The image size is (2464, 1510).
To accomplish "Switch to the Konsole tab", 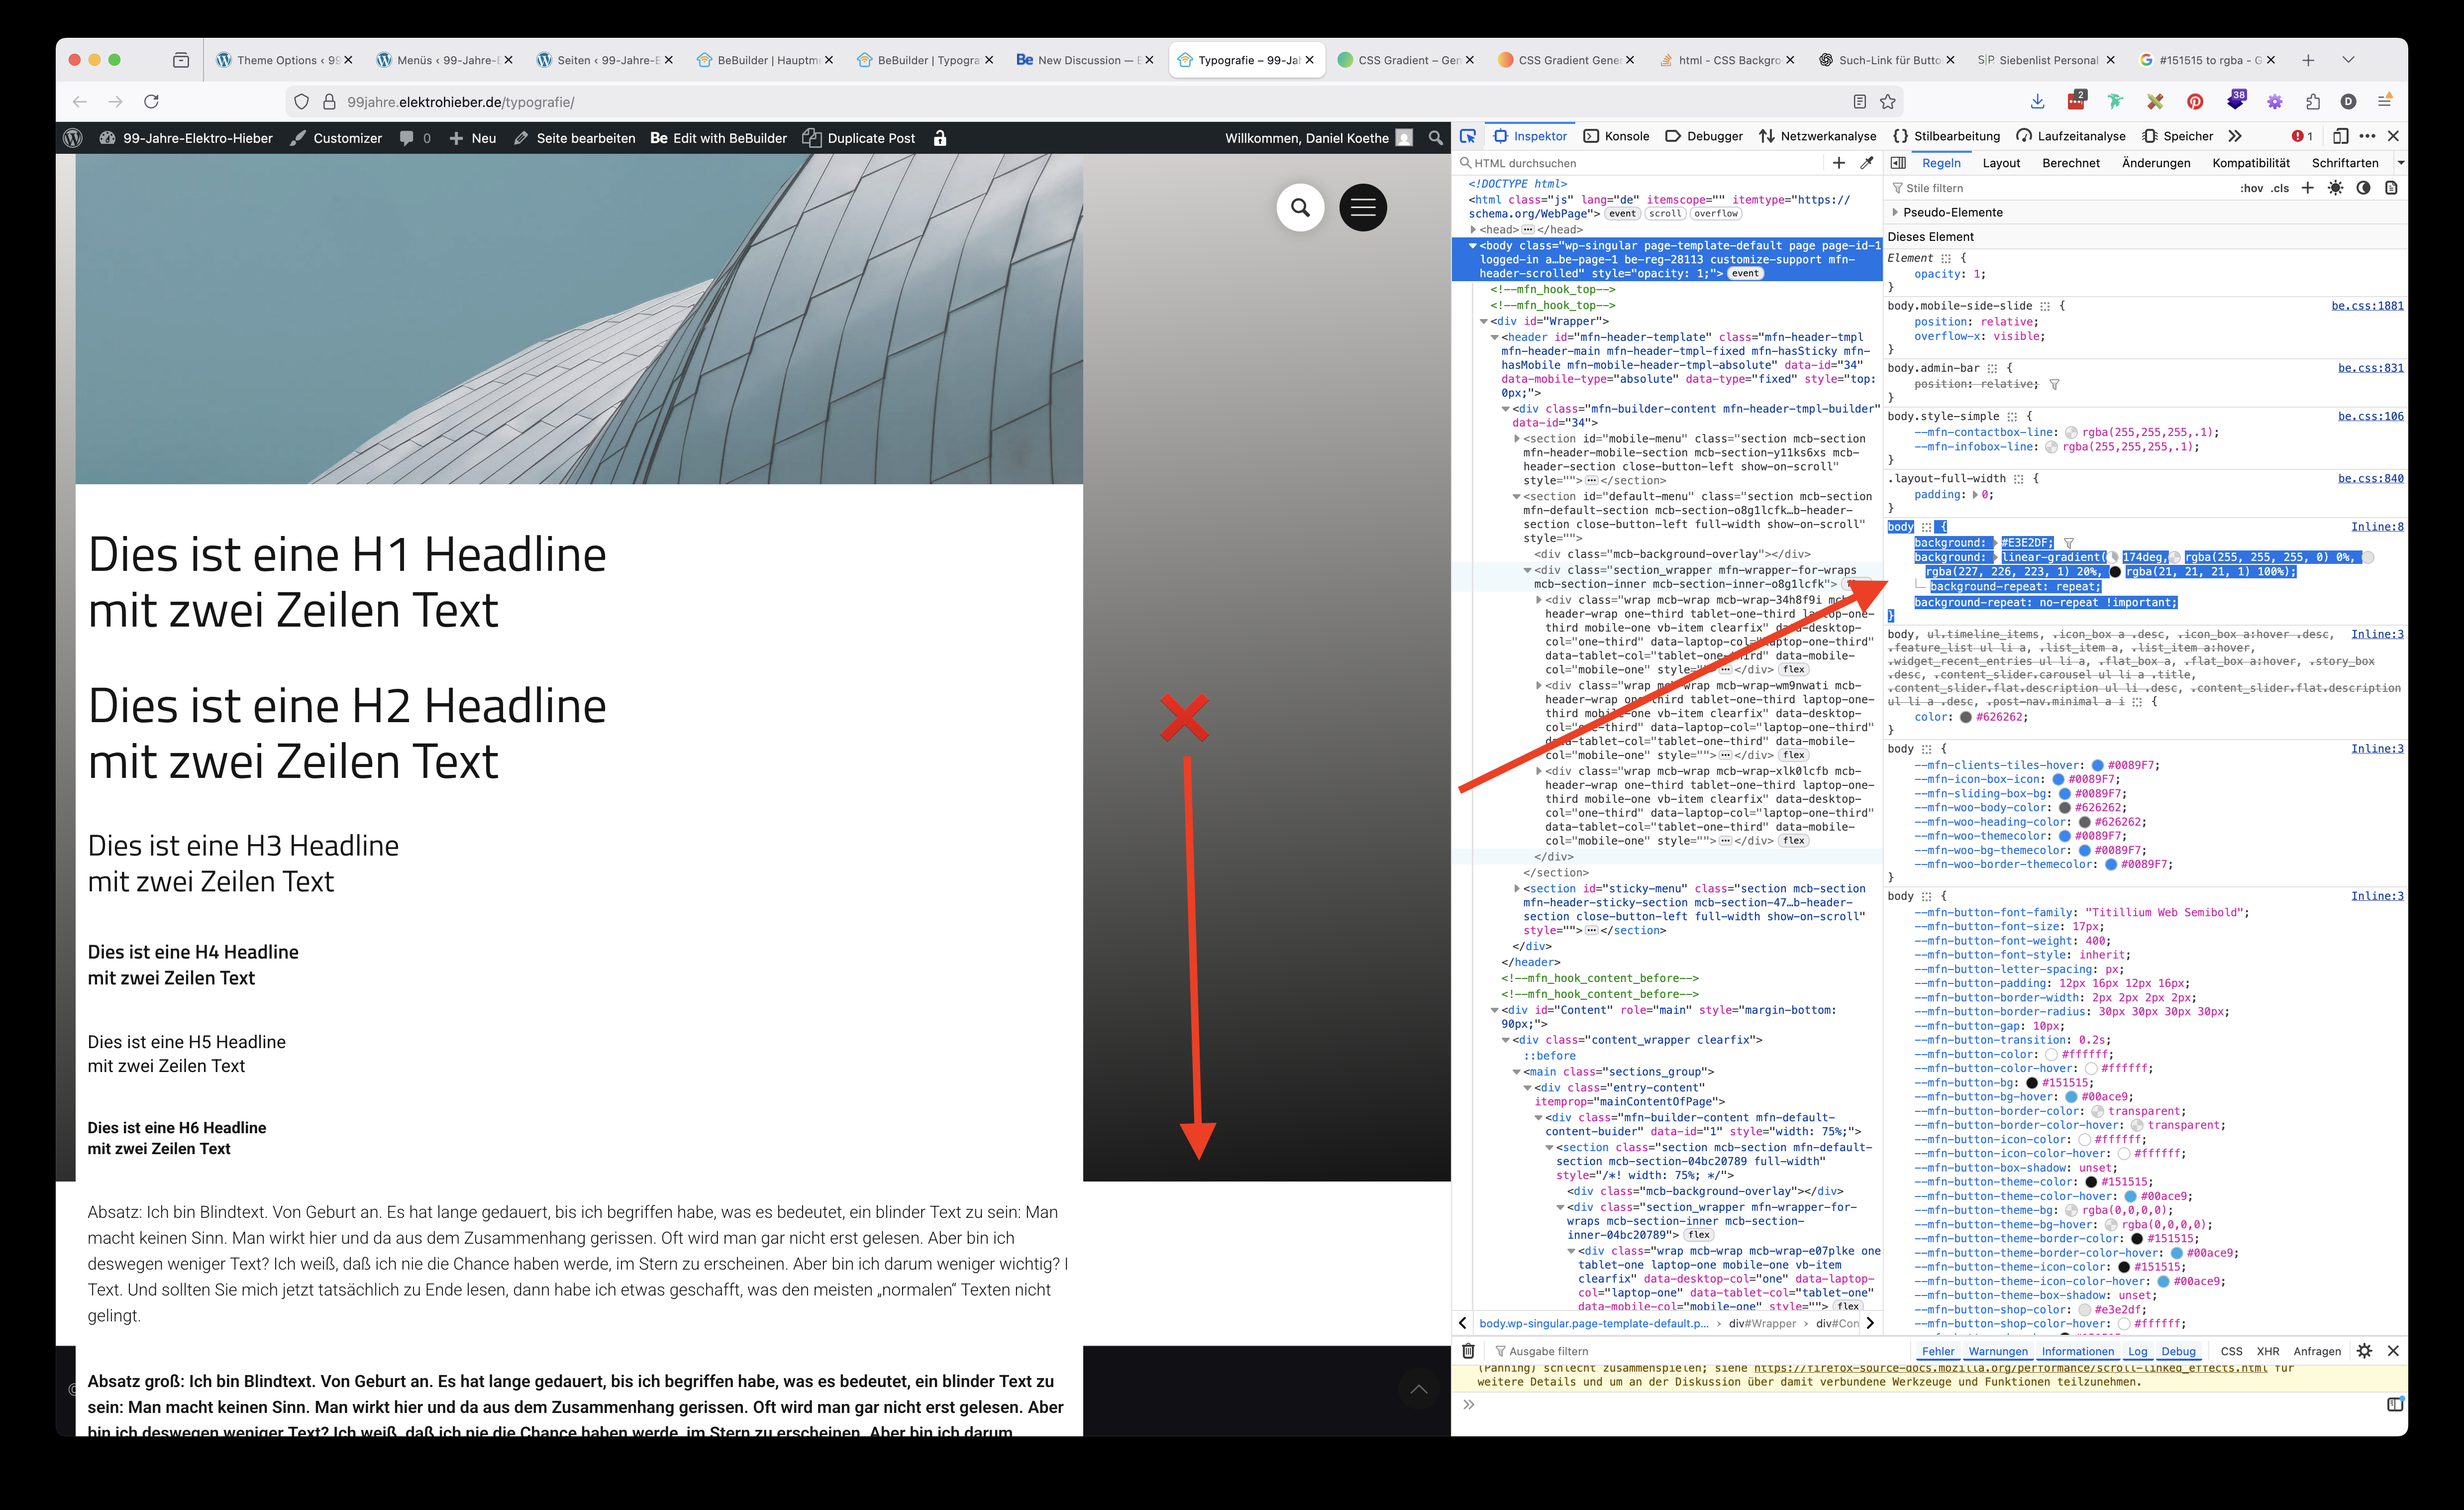I will (x=1616, y=136).
